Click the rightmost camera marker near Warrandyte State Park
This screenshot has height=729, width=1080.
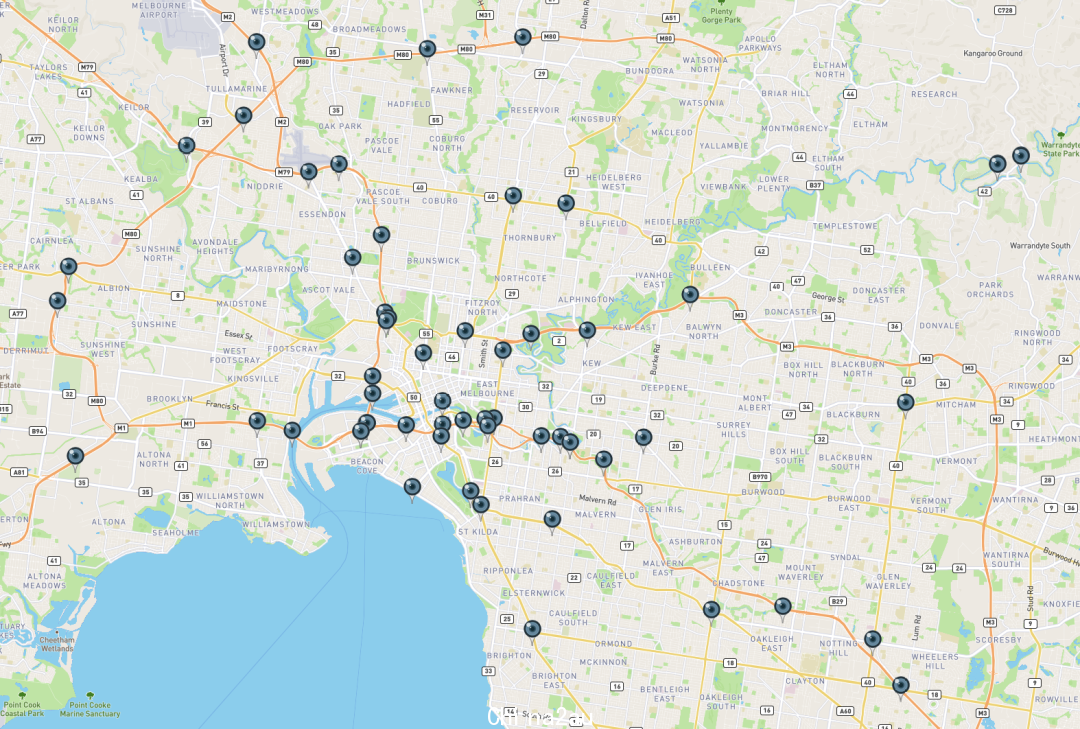(x=1021, y=157)
